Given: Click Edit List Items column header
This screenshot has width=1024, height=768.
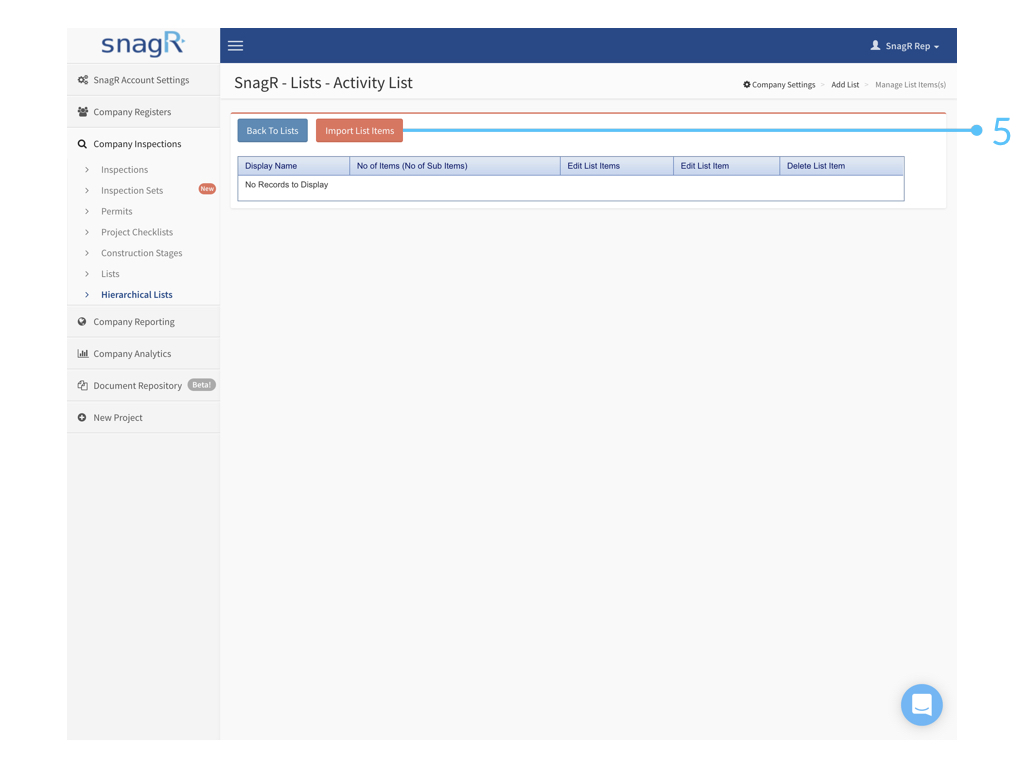Looking at the screenshot, I should (x=616, y=166).
